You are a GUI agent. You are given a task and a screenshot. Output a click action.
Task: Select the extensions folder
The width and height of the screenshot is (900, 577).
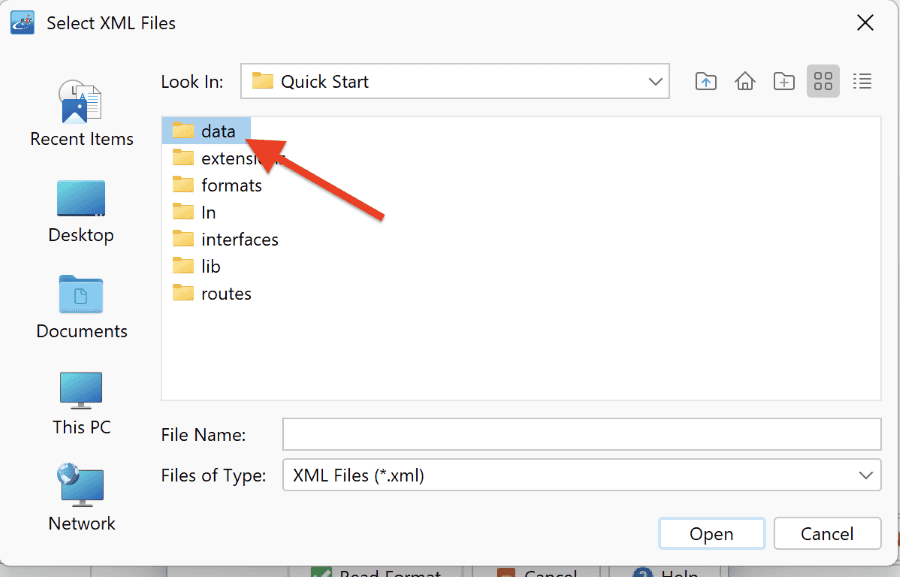228,158
